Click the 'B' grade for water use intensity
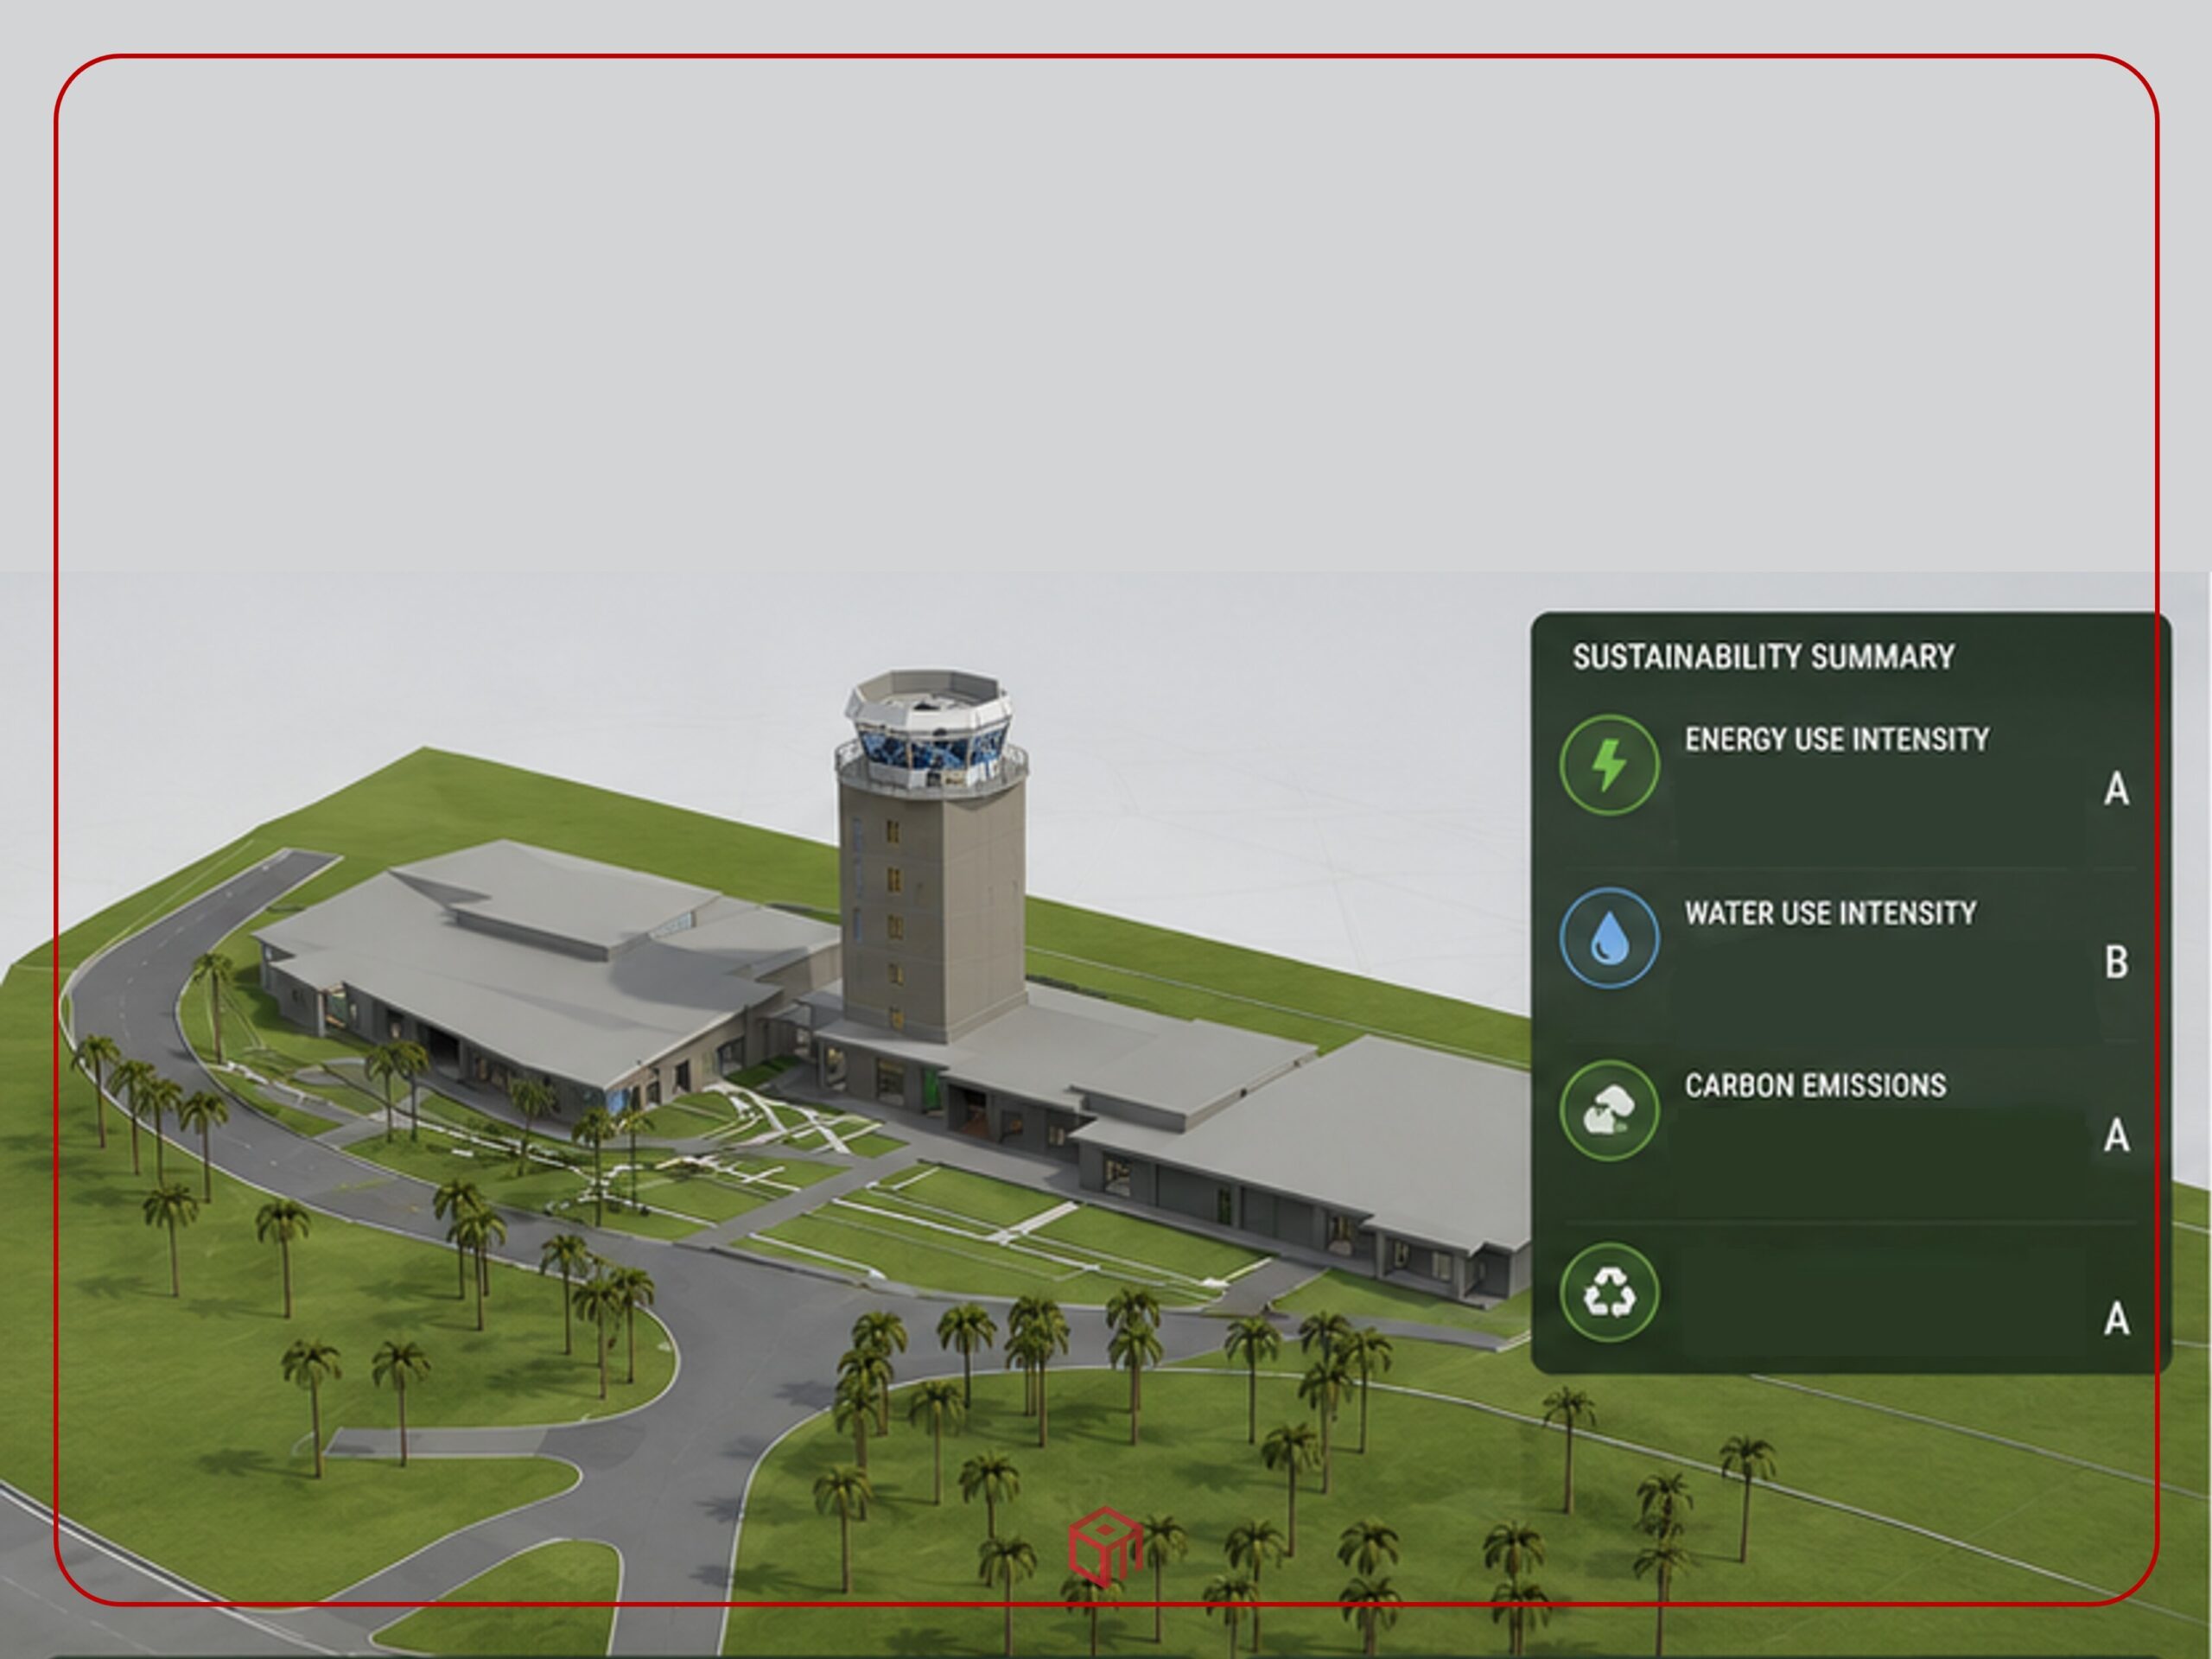 tap(2116, 963)
